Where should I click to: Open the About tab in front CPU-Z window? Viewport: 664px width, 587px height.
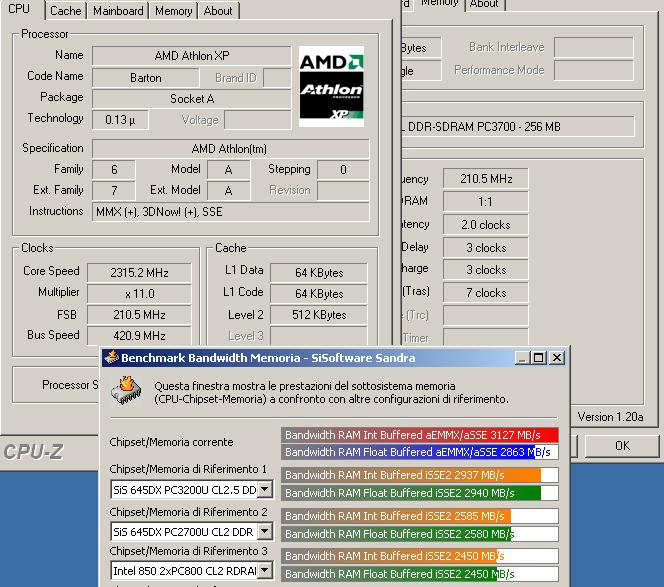pos(218,11)
